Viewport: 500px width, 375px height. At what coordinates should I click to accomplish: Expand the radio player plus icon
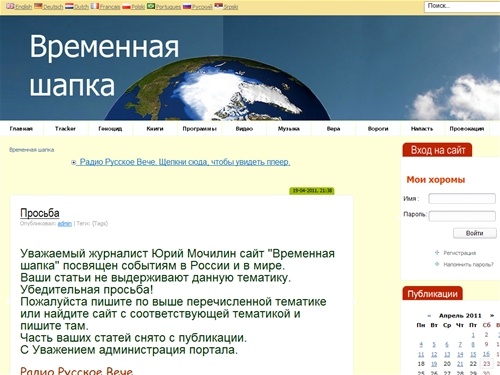(x=73, y=162)
